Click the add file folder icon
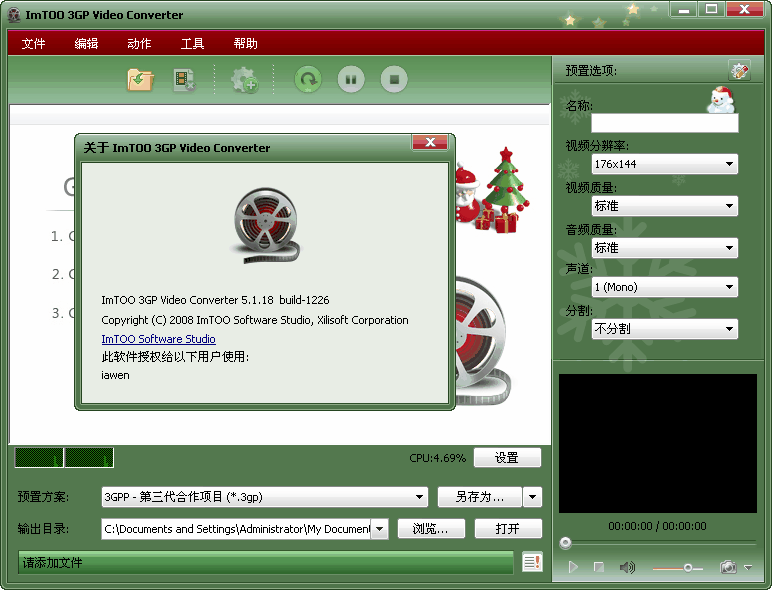 (x=140, y=80)
